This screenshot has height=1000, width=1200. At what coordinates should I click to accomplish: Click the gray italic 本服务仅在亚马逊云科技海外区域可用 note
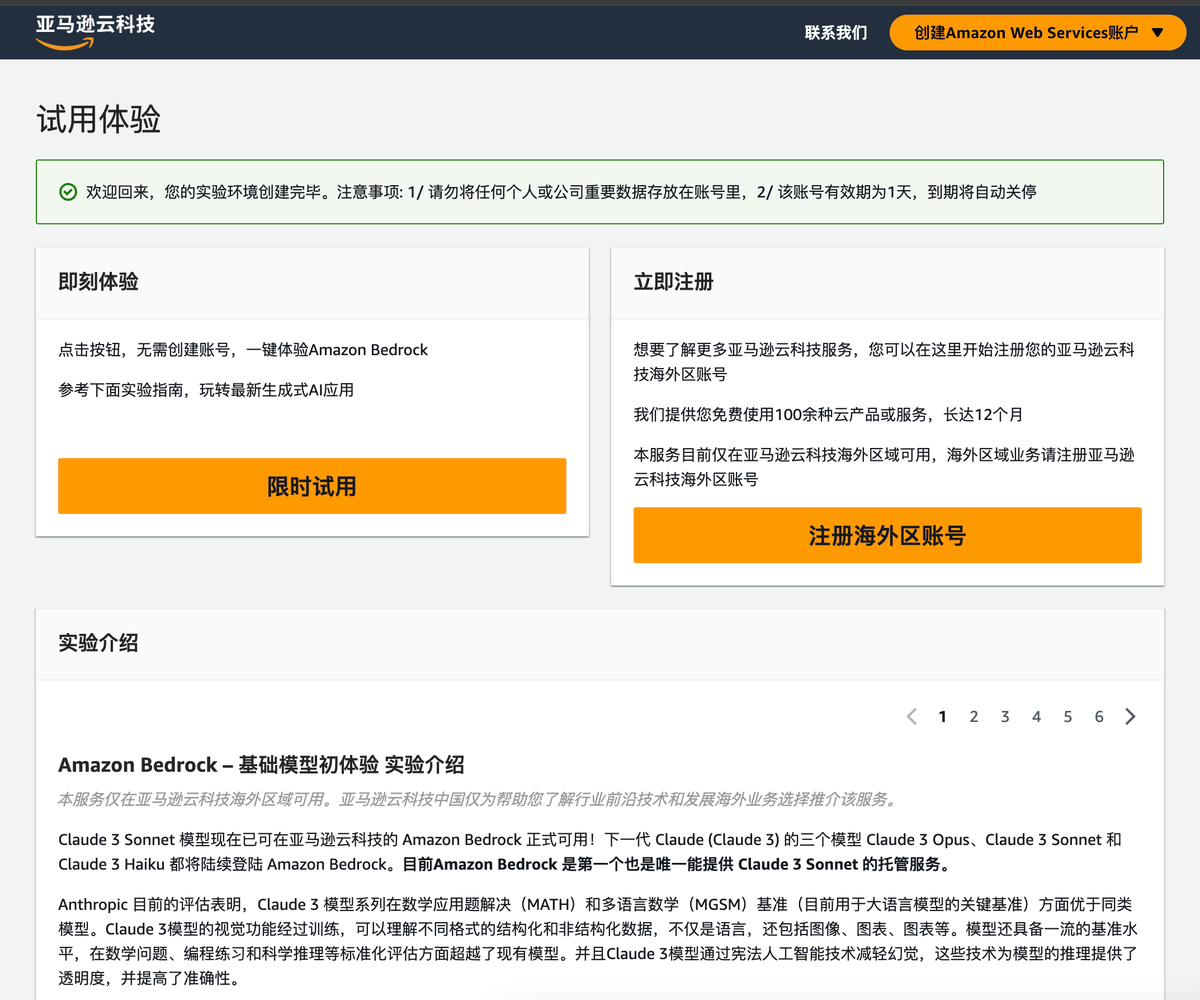[478, 800]
